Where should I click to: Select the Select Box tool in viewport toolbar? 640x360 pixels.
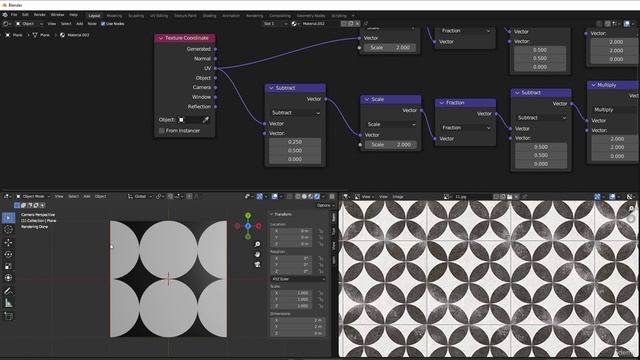click(8, 218)
